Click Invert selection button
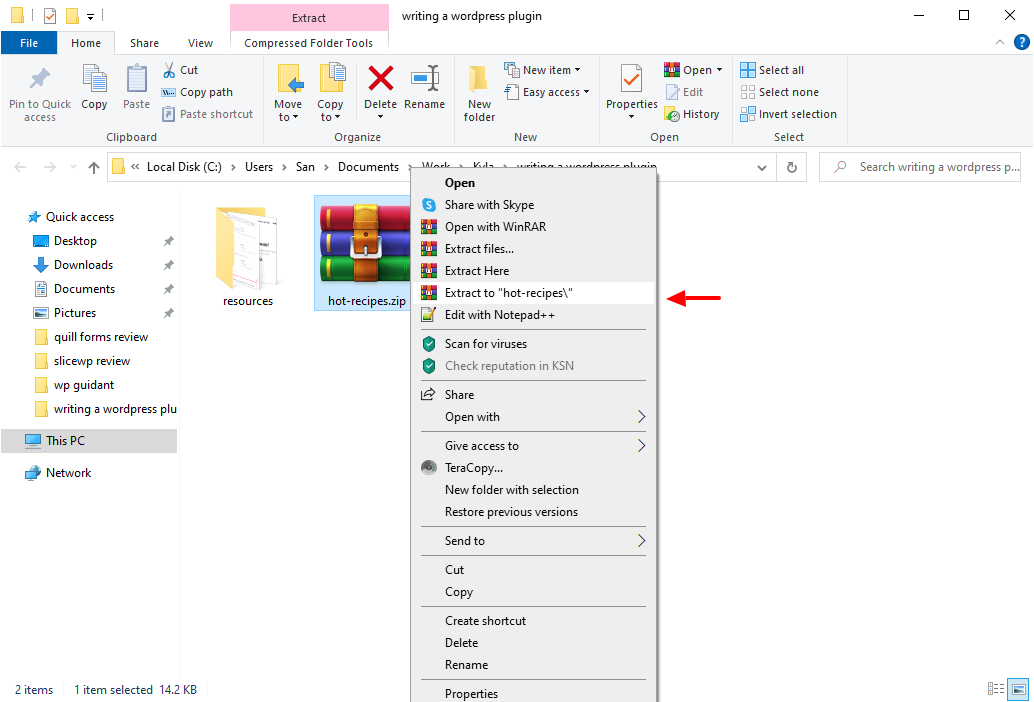The width and height of the screenshot is (1034, 702). [x=788, y=114]
